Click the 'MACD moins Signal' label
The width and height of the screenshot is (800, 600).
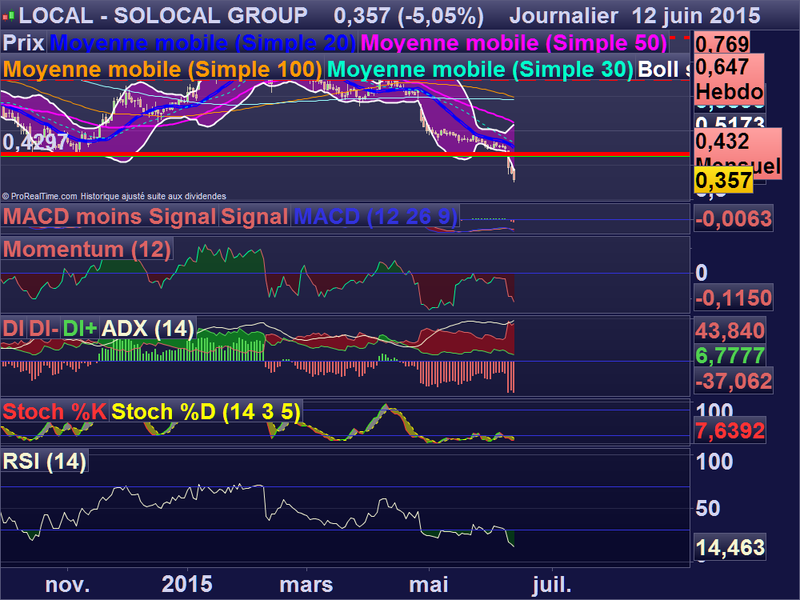tap(109, 216)
